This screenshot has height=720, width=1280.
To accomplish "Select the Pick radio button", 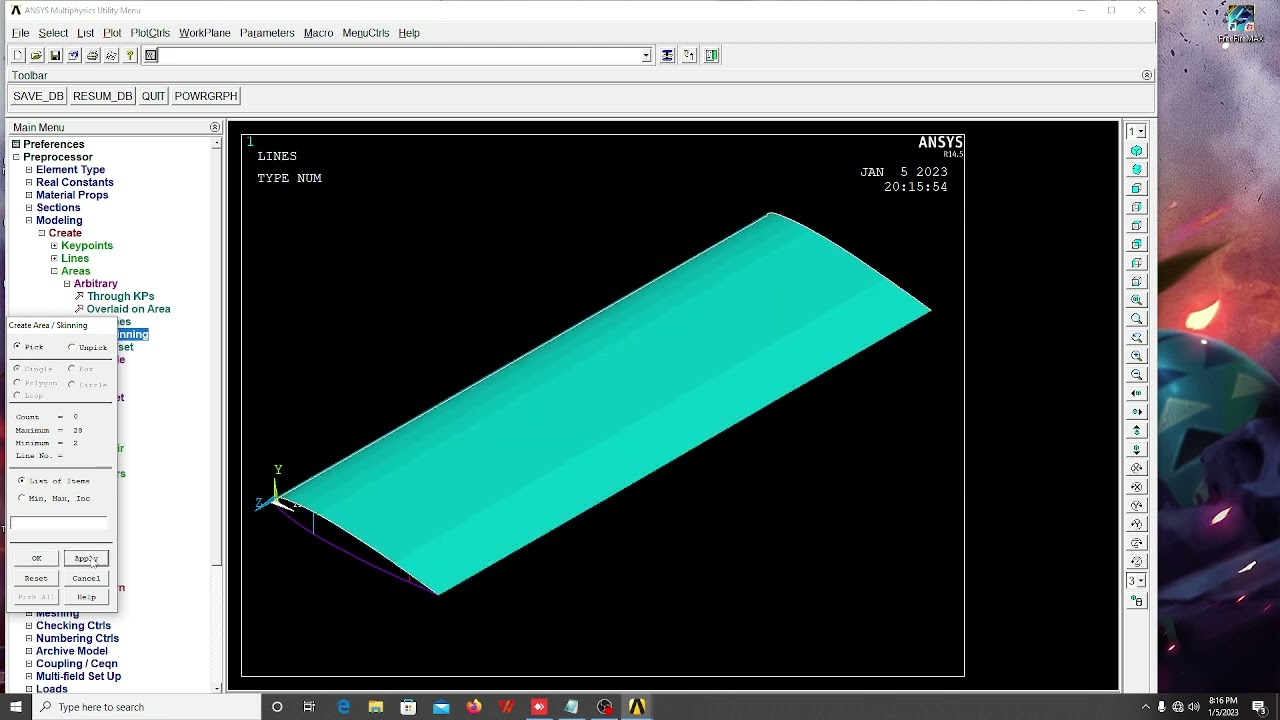I will click(x=17, y=347).
